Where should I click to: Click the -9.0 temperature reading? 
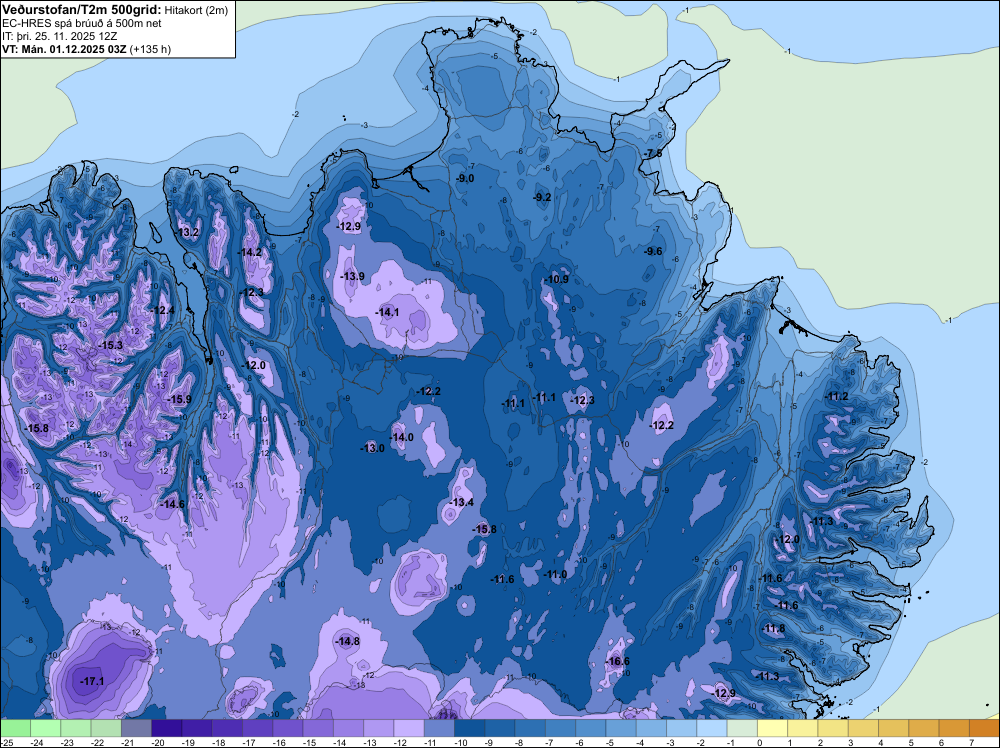(466, 178)
